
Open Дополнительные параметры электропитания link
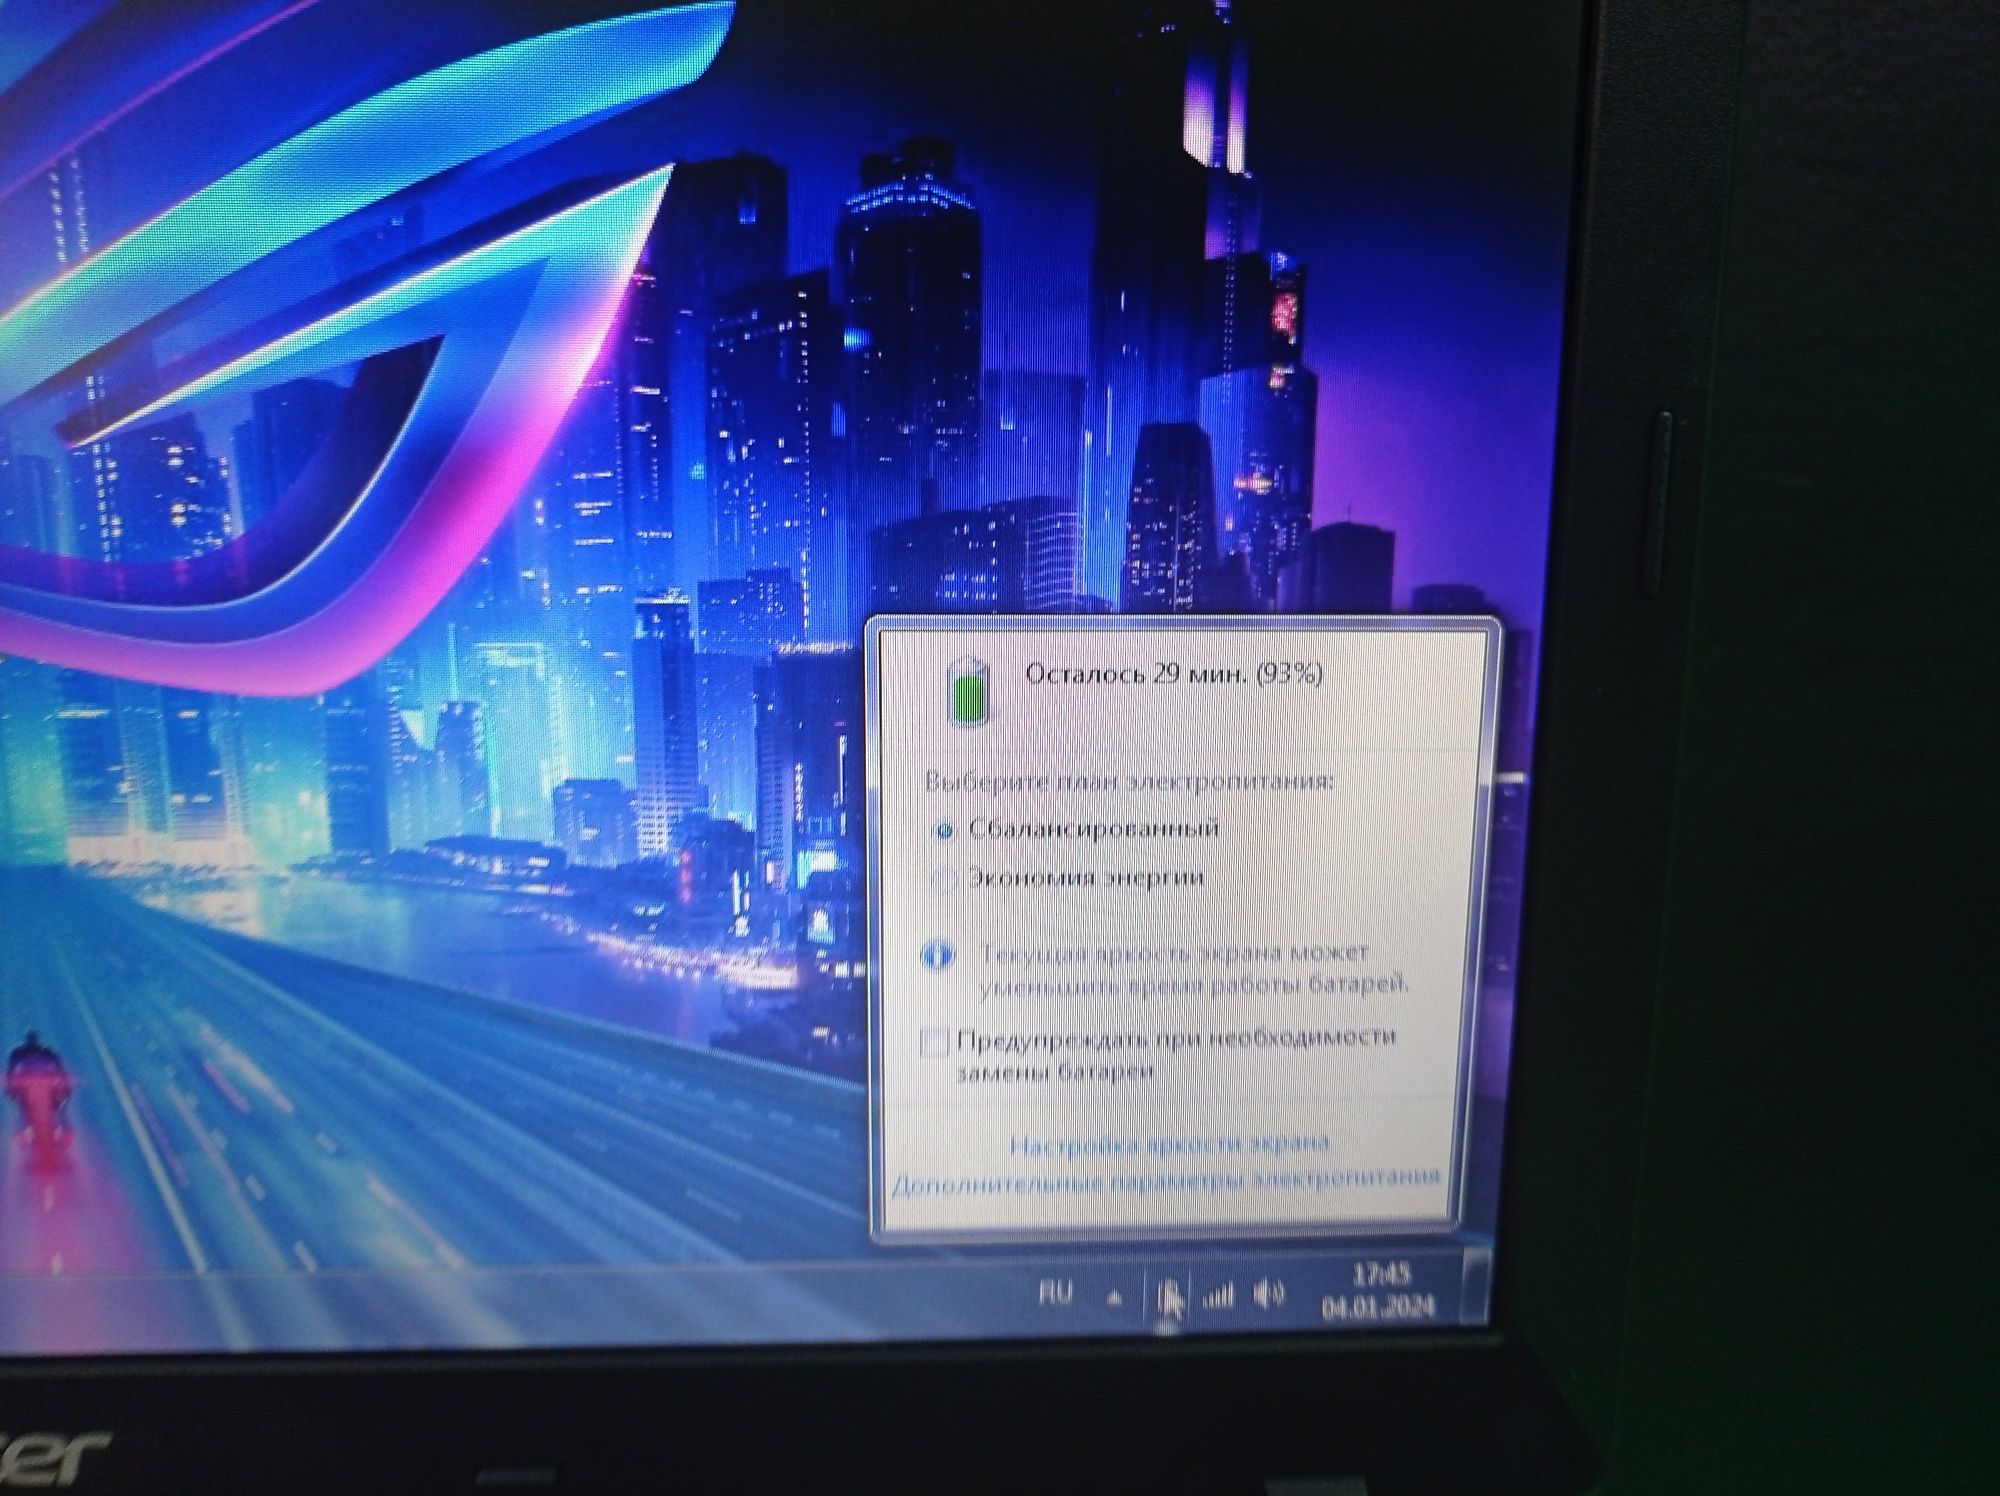point(1165,1181)
